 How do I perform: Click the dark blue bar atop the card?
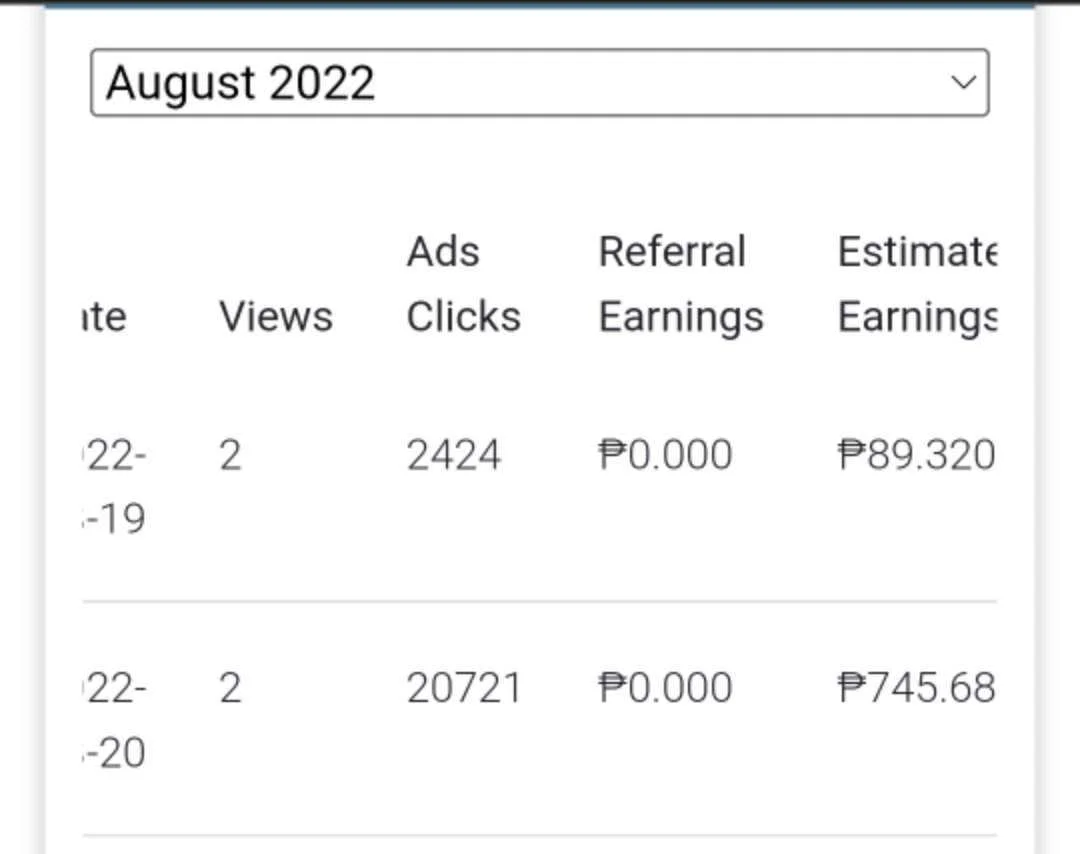[540, 3]
